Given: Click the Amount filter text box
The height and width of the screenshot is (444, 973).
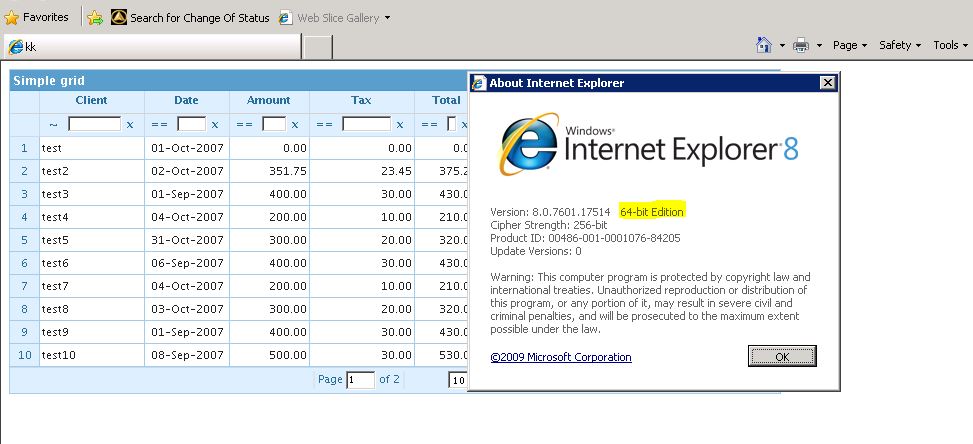Looking at the screenshot, I should [274, 124].
